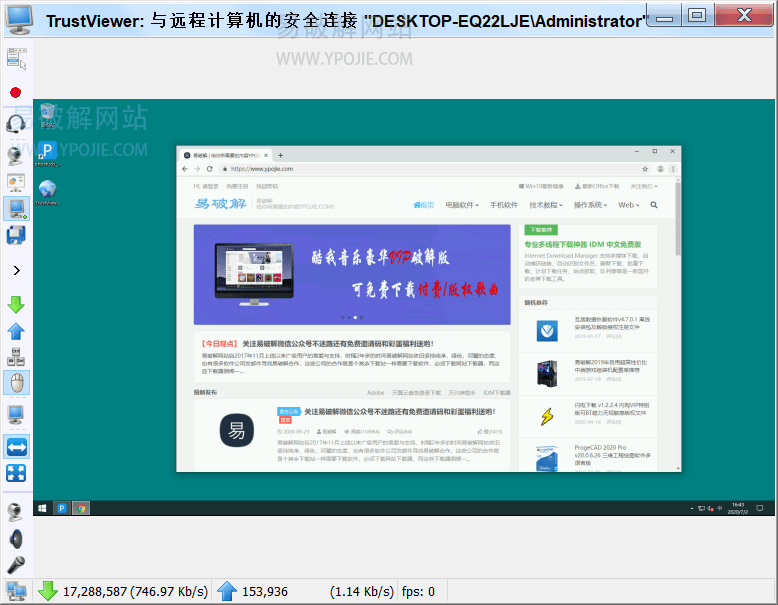The image size is (778, 605).
Task: Open the 首页 nav item
Action: [x=424, y=205]
